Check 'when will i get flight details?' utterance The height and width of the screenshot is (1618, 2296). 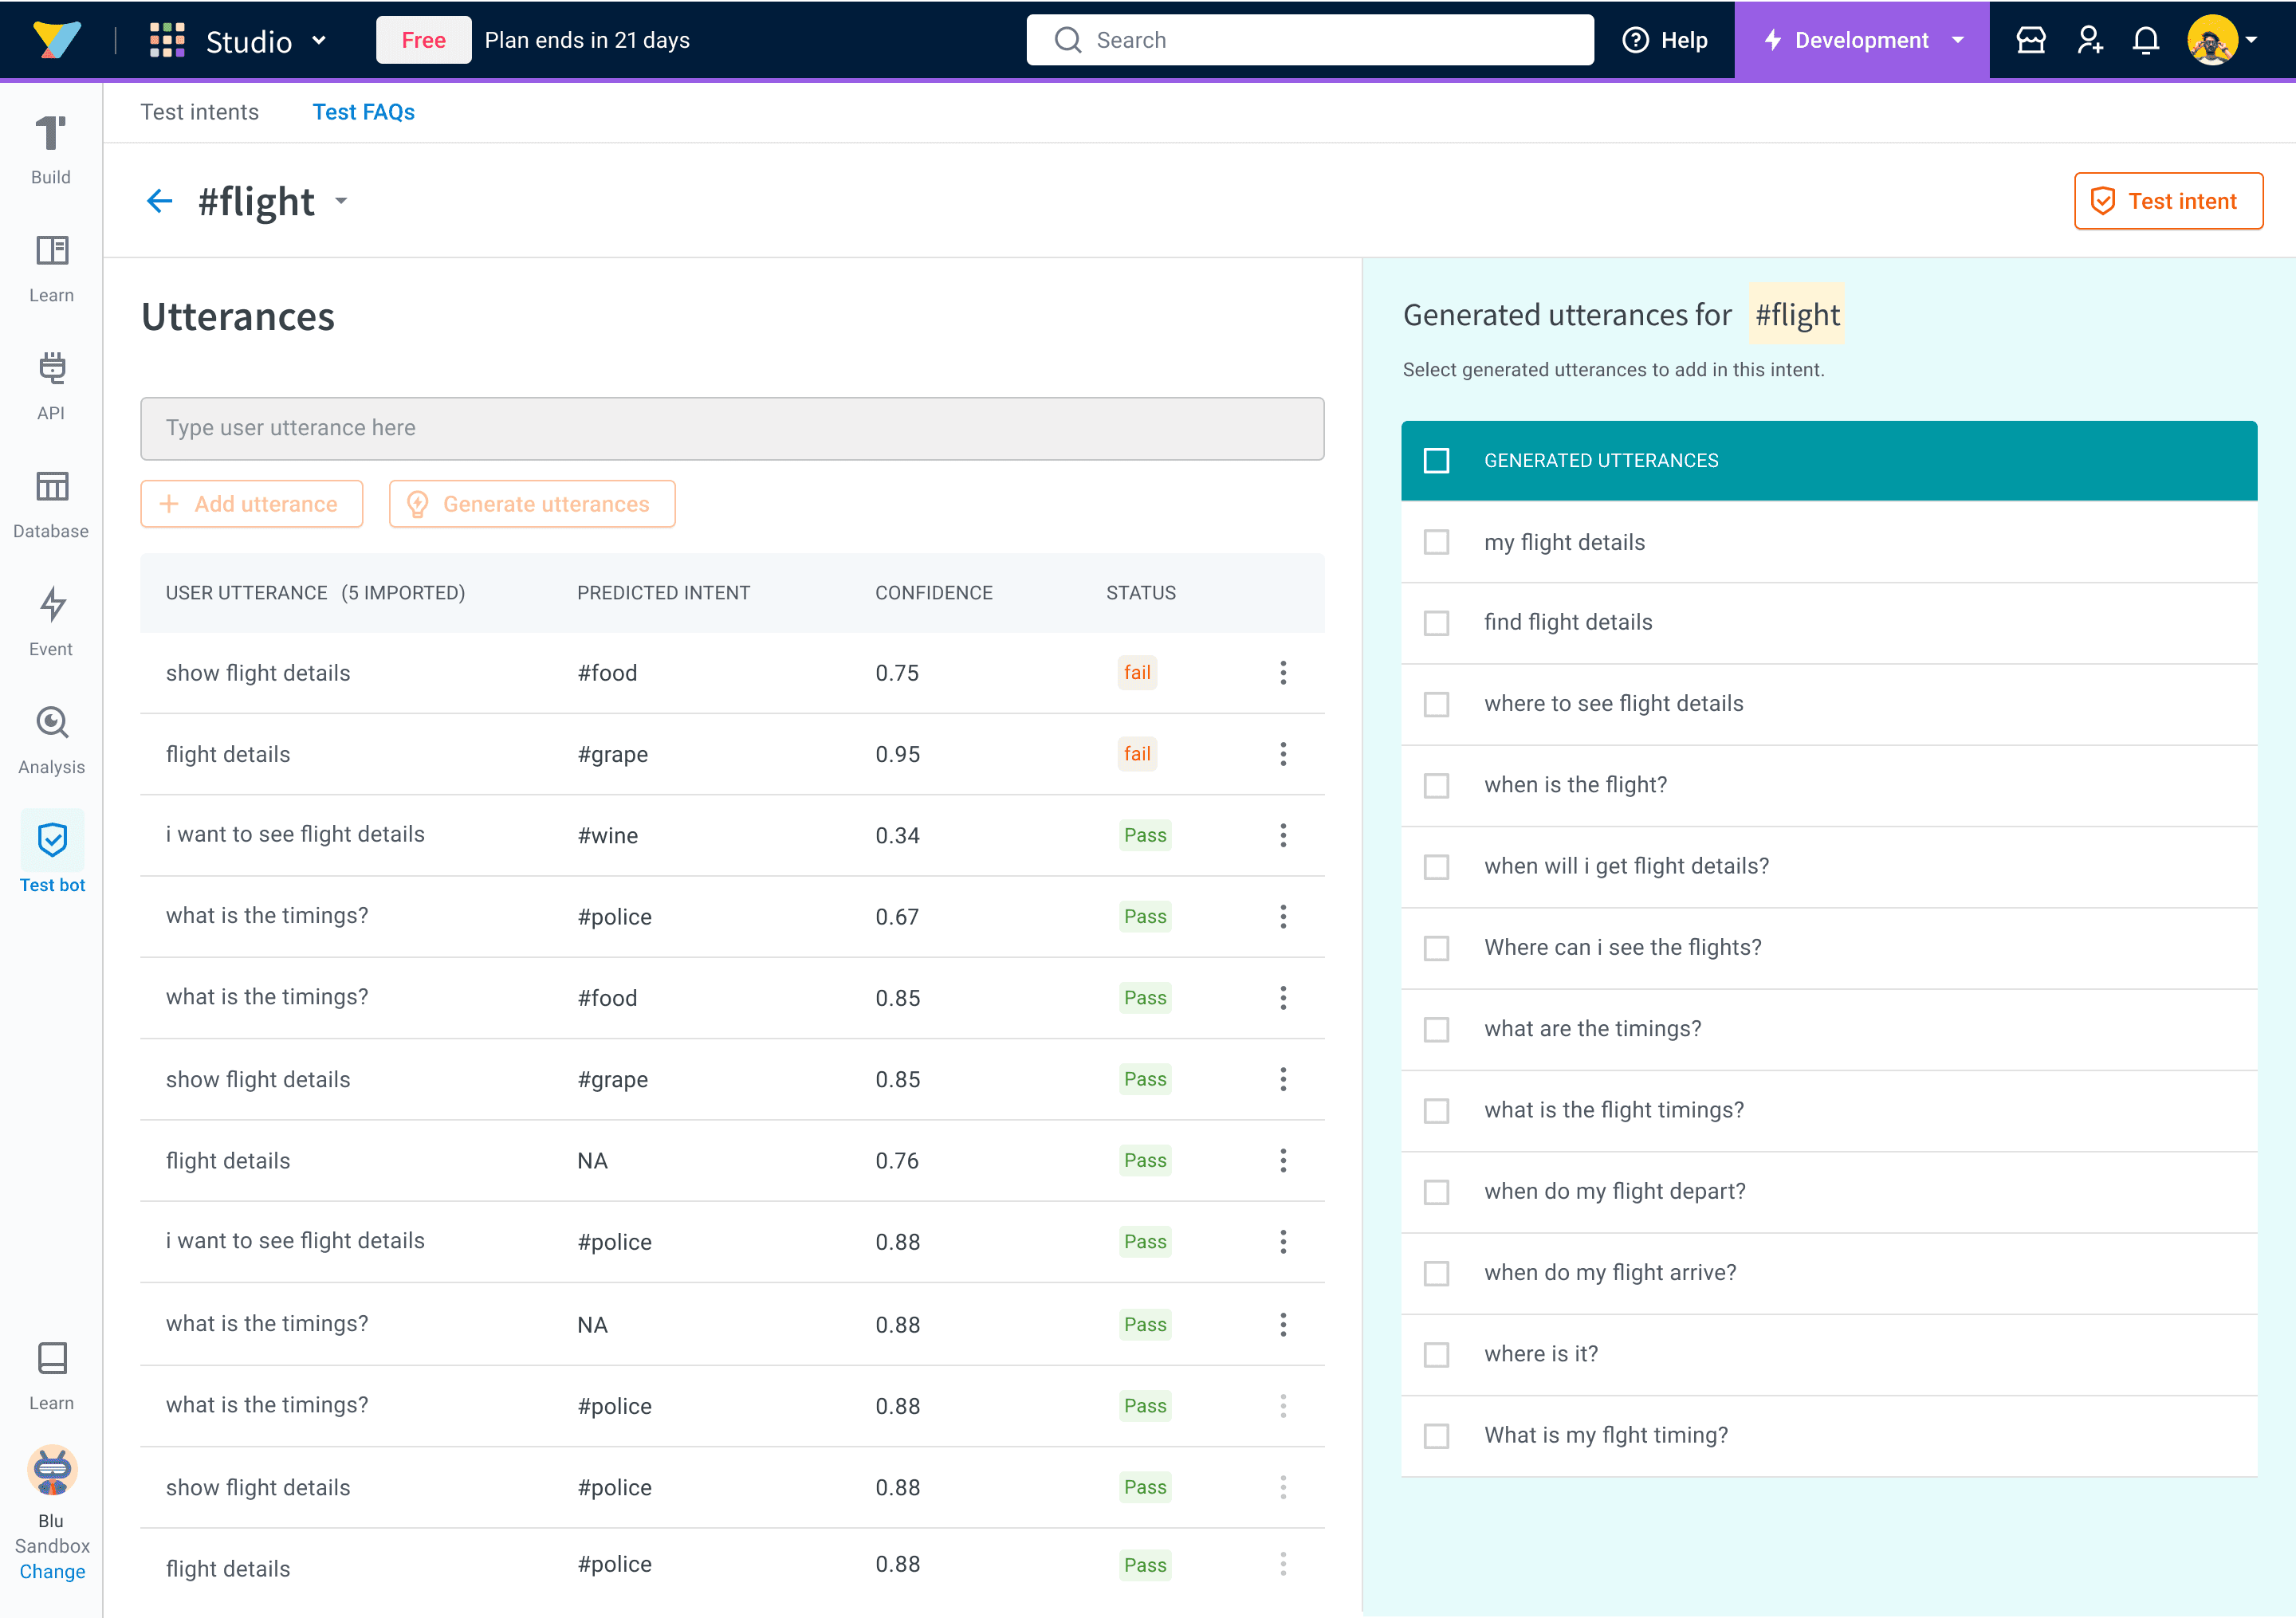tap(1436, 866)
